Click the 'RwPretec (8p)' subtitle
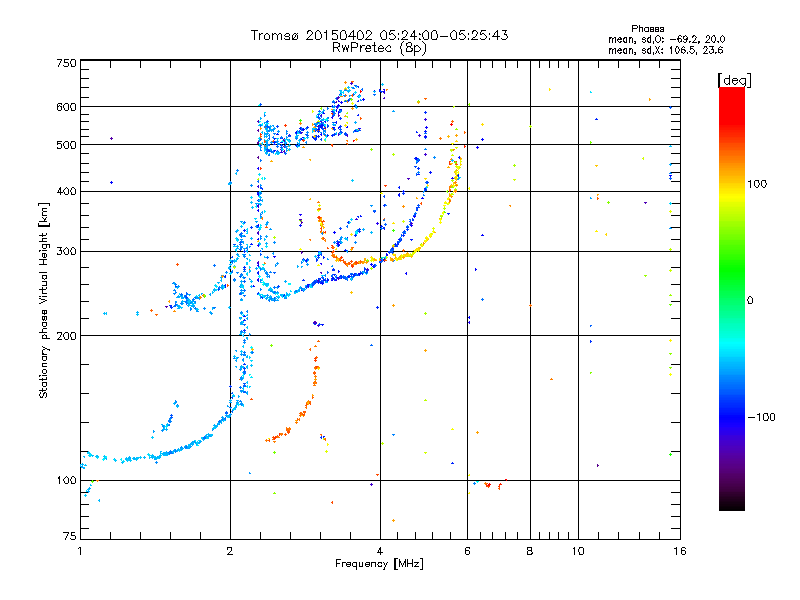 click(x=379, y=48)
